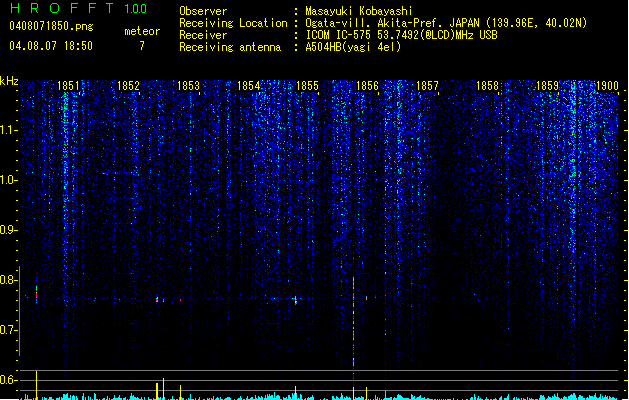Click the meteor label
Image resolution: width=629 pixels, height=400 pixels.
coord(142,31)
